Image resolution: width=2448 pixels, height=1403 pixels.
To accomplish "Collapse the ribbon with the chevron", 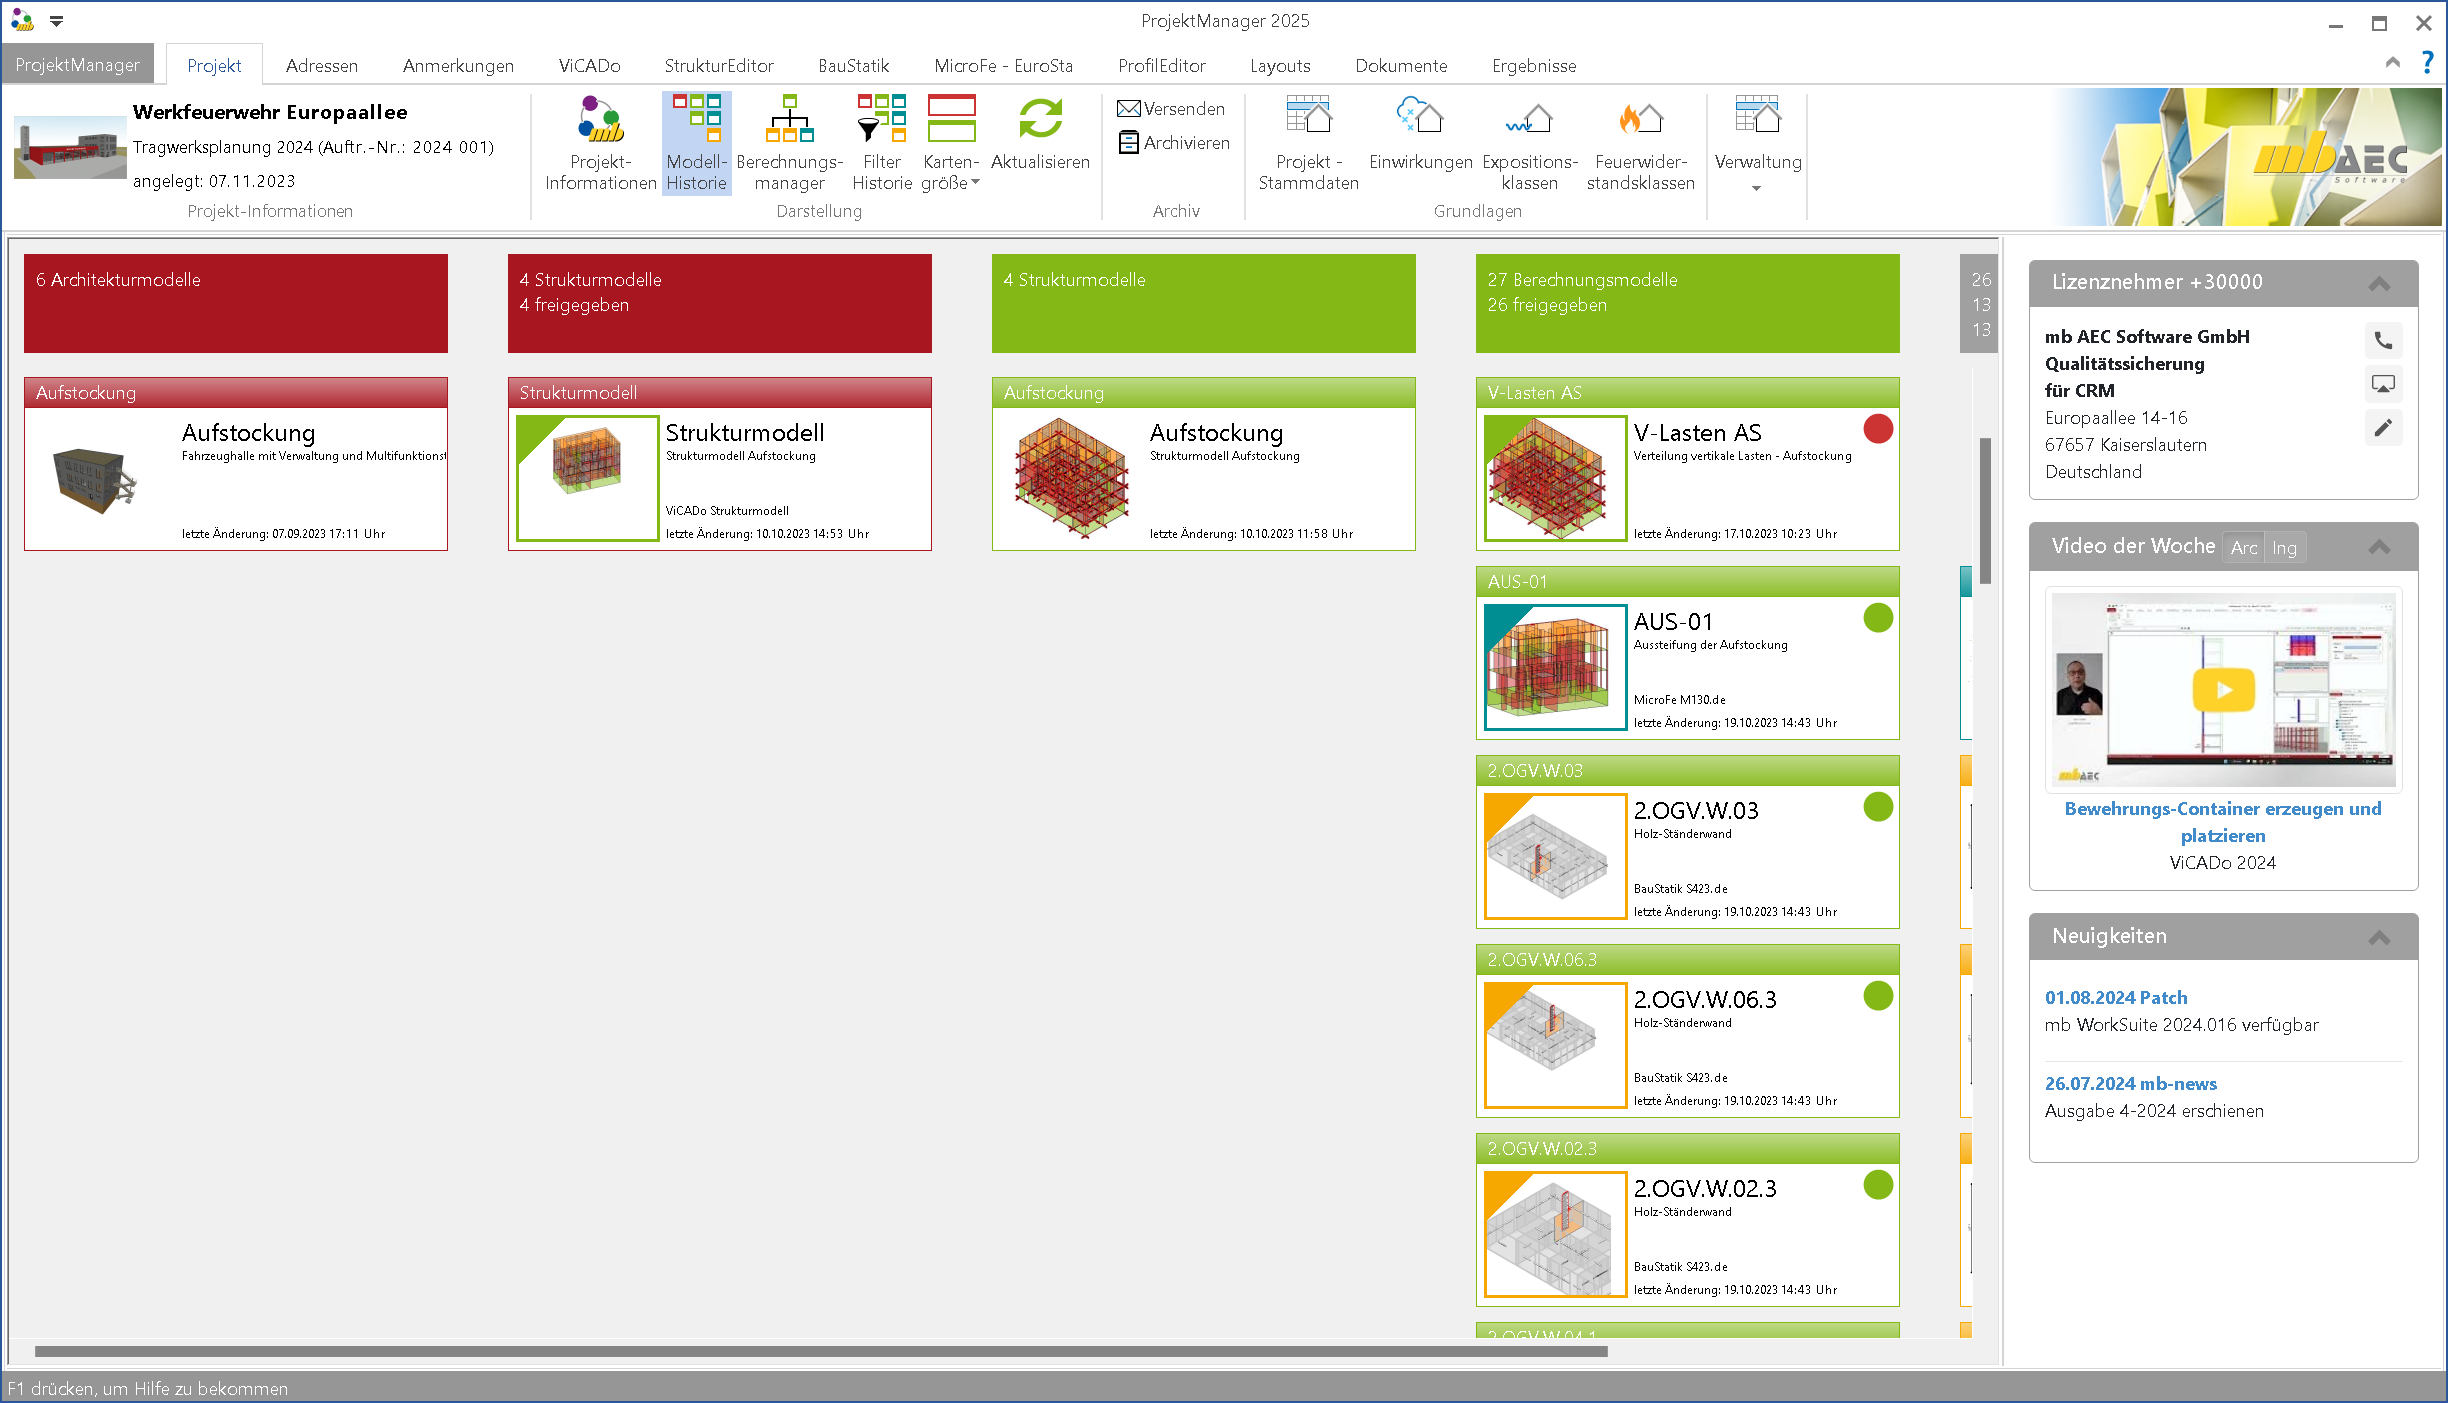I will (x=2392, y=62).
